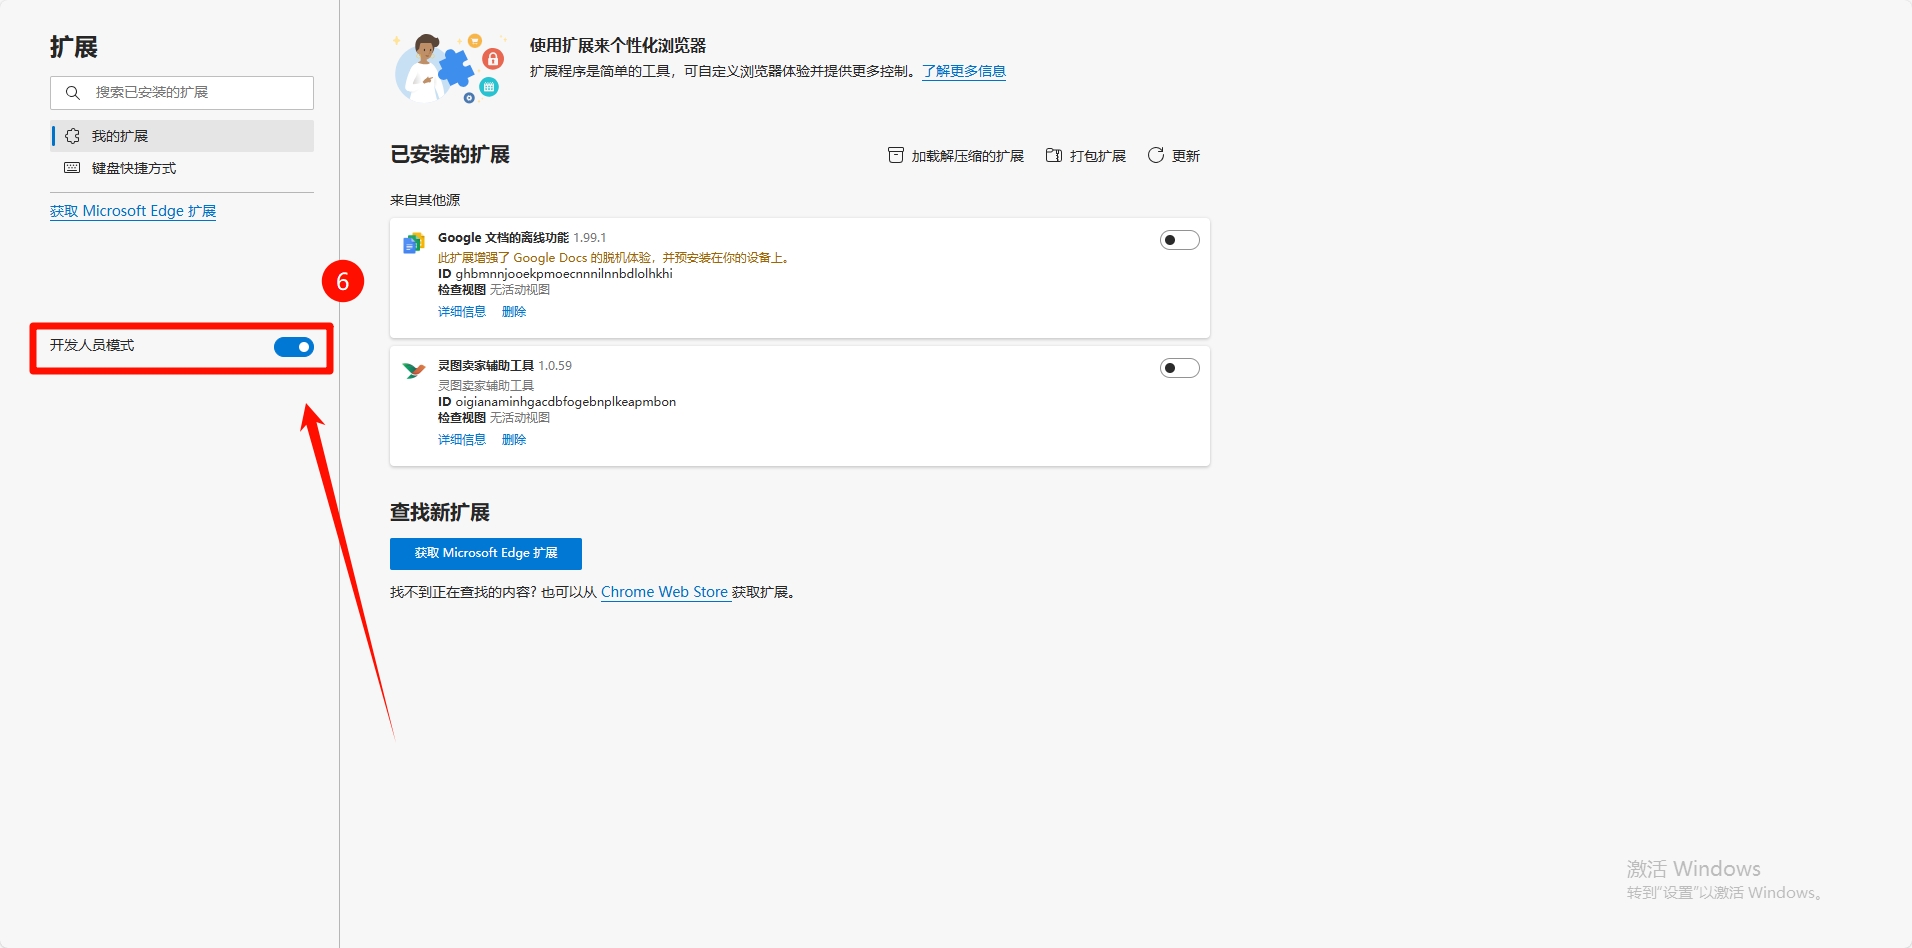The height and width of the screenshot is (948, 1912).
Task: Click the 灵图卖家辅助工具 bird icon
Action: tap(413, 371)
